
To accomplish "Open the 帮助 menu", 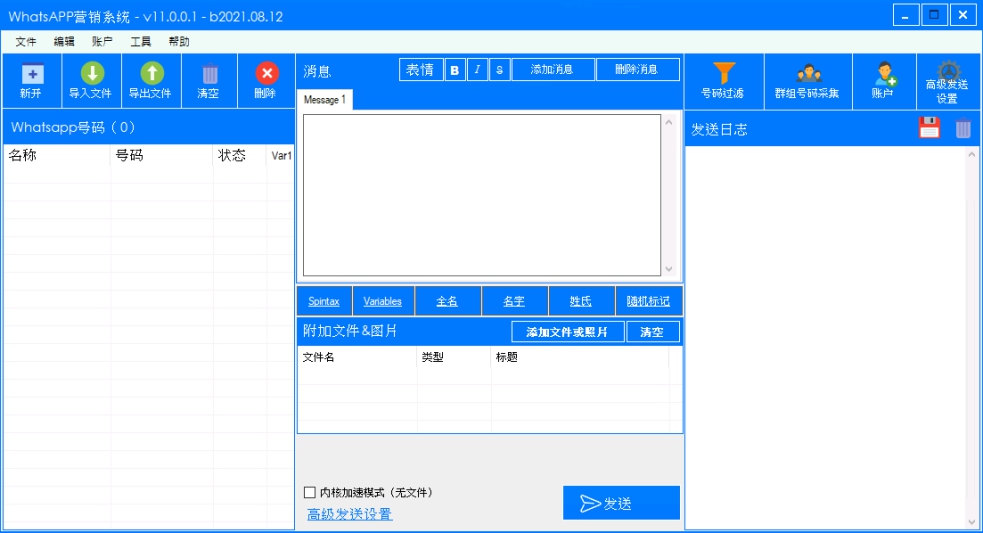I will 179,41.
